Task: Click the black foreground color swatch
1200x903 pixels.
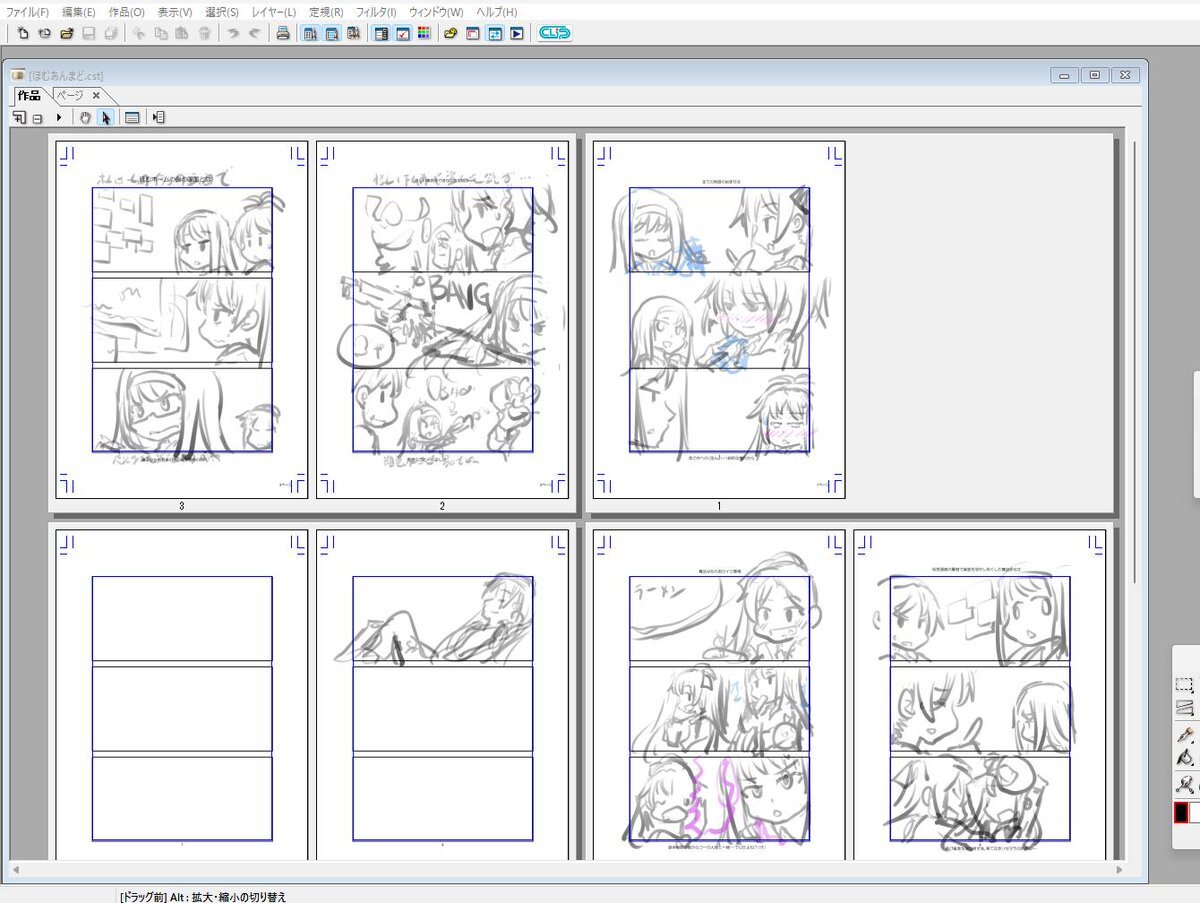Action: (x=1181, y=812)
